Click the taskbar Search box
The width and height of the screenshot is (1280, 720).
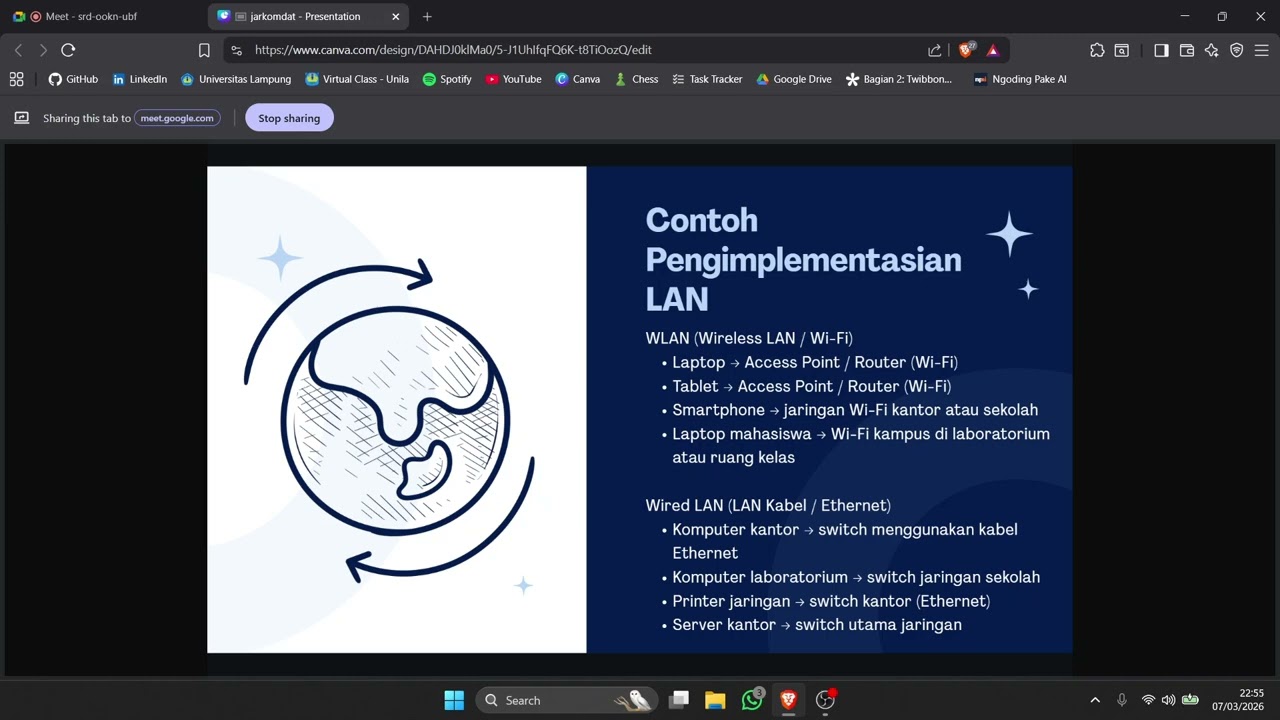click(x=566, y=700)
